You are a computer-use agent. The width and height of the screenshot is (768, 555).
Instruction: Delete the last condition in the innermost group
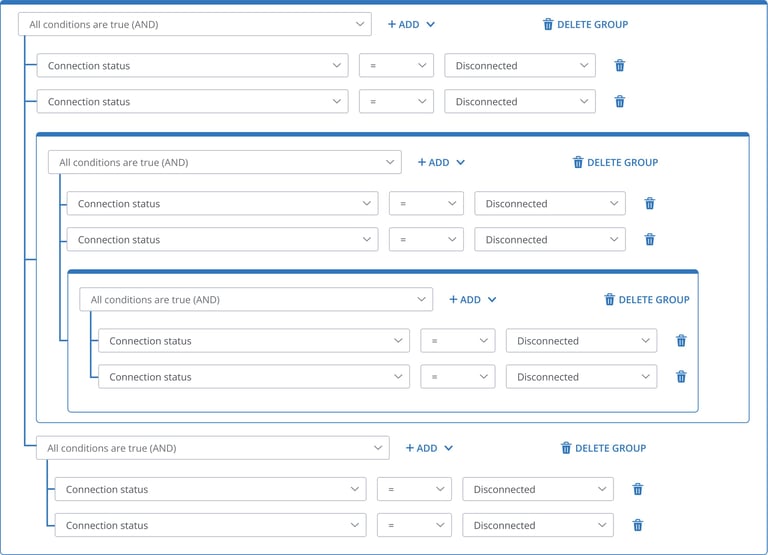681,377
